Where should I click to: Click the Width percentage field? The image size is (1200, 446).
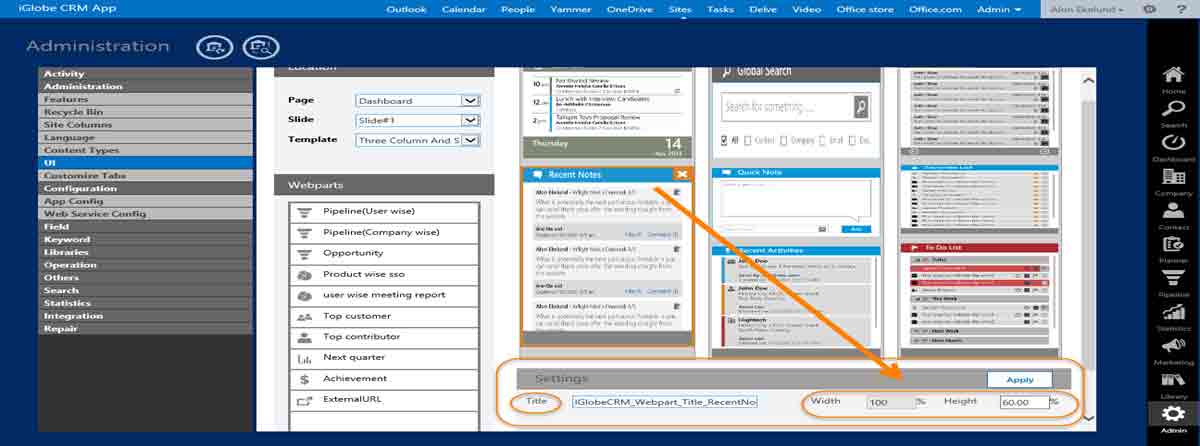pyautogui.click(x=890, y=402)
